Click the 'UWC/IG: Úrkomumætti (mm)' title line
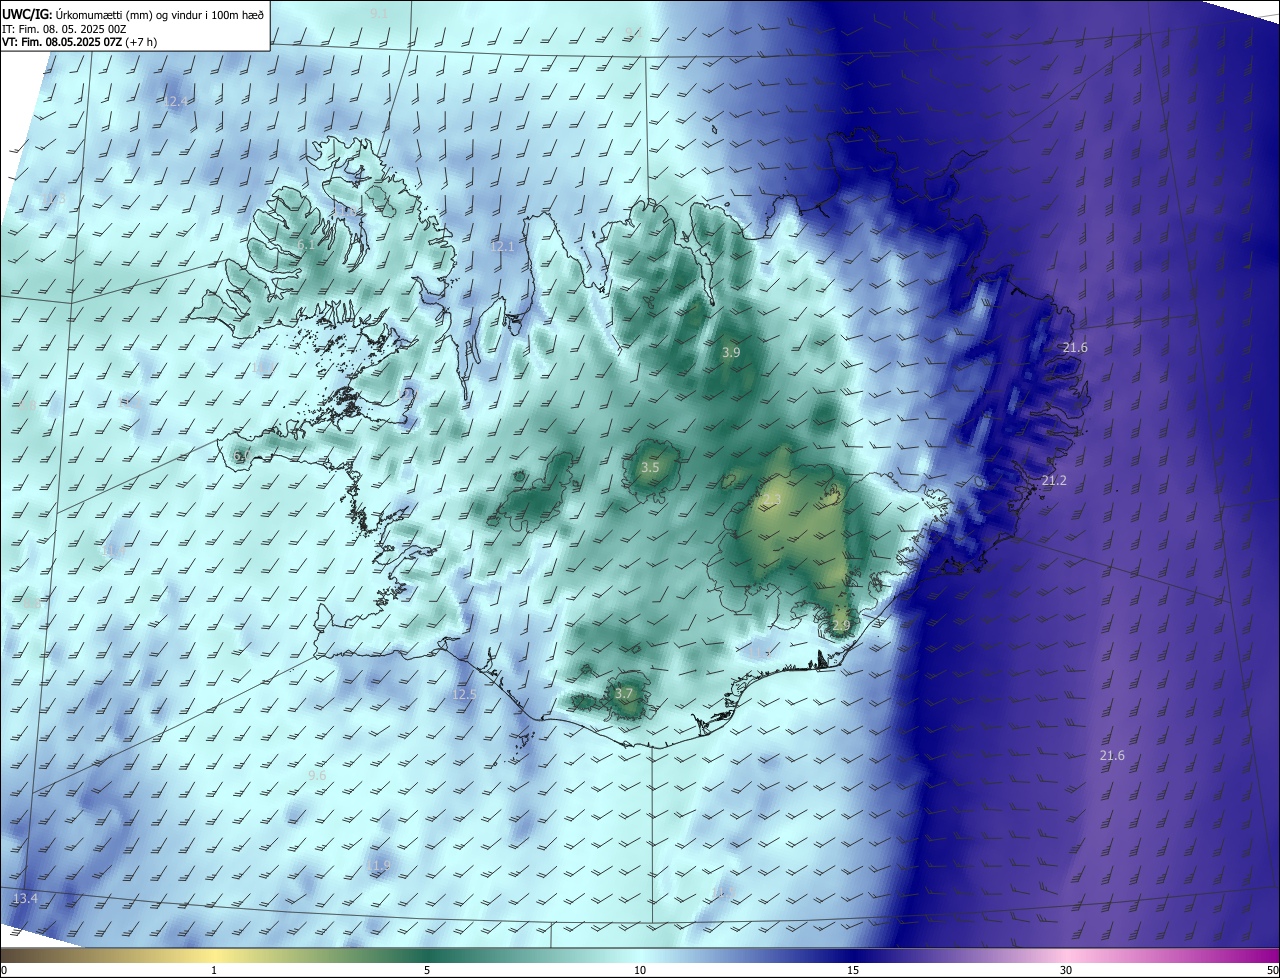 click(x=133, y=14)
